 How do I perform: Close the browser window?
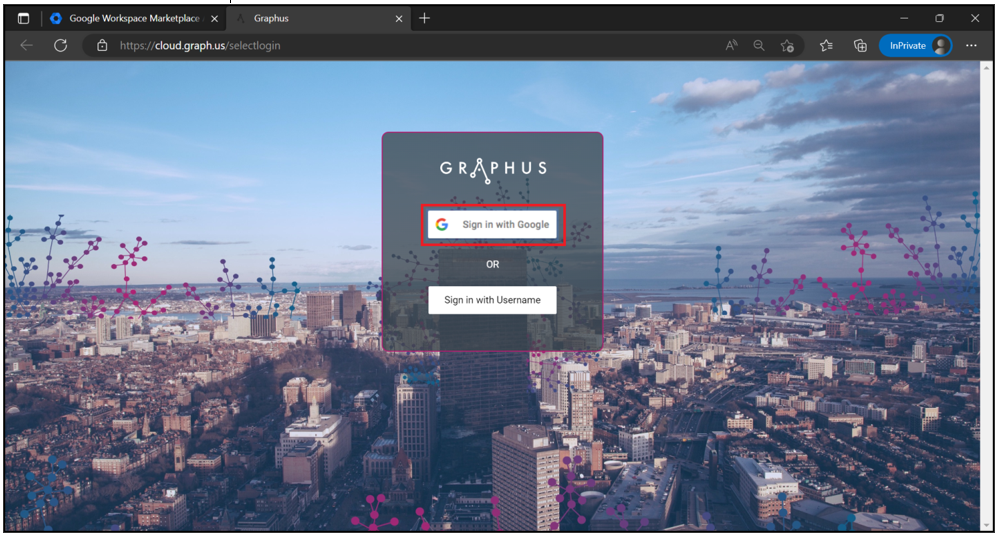[x=975, y=18]
